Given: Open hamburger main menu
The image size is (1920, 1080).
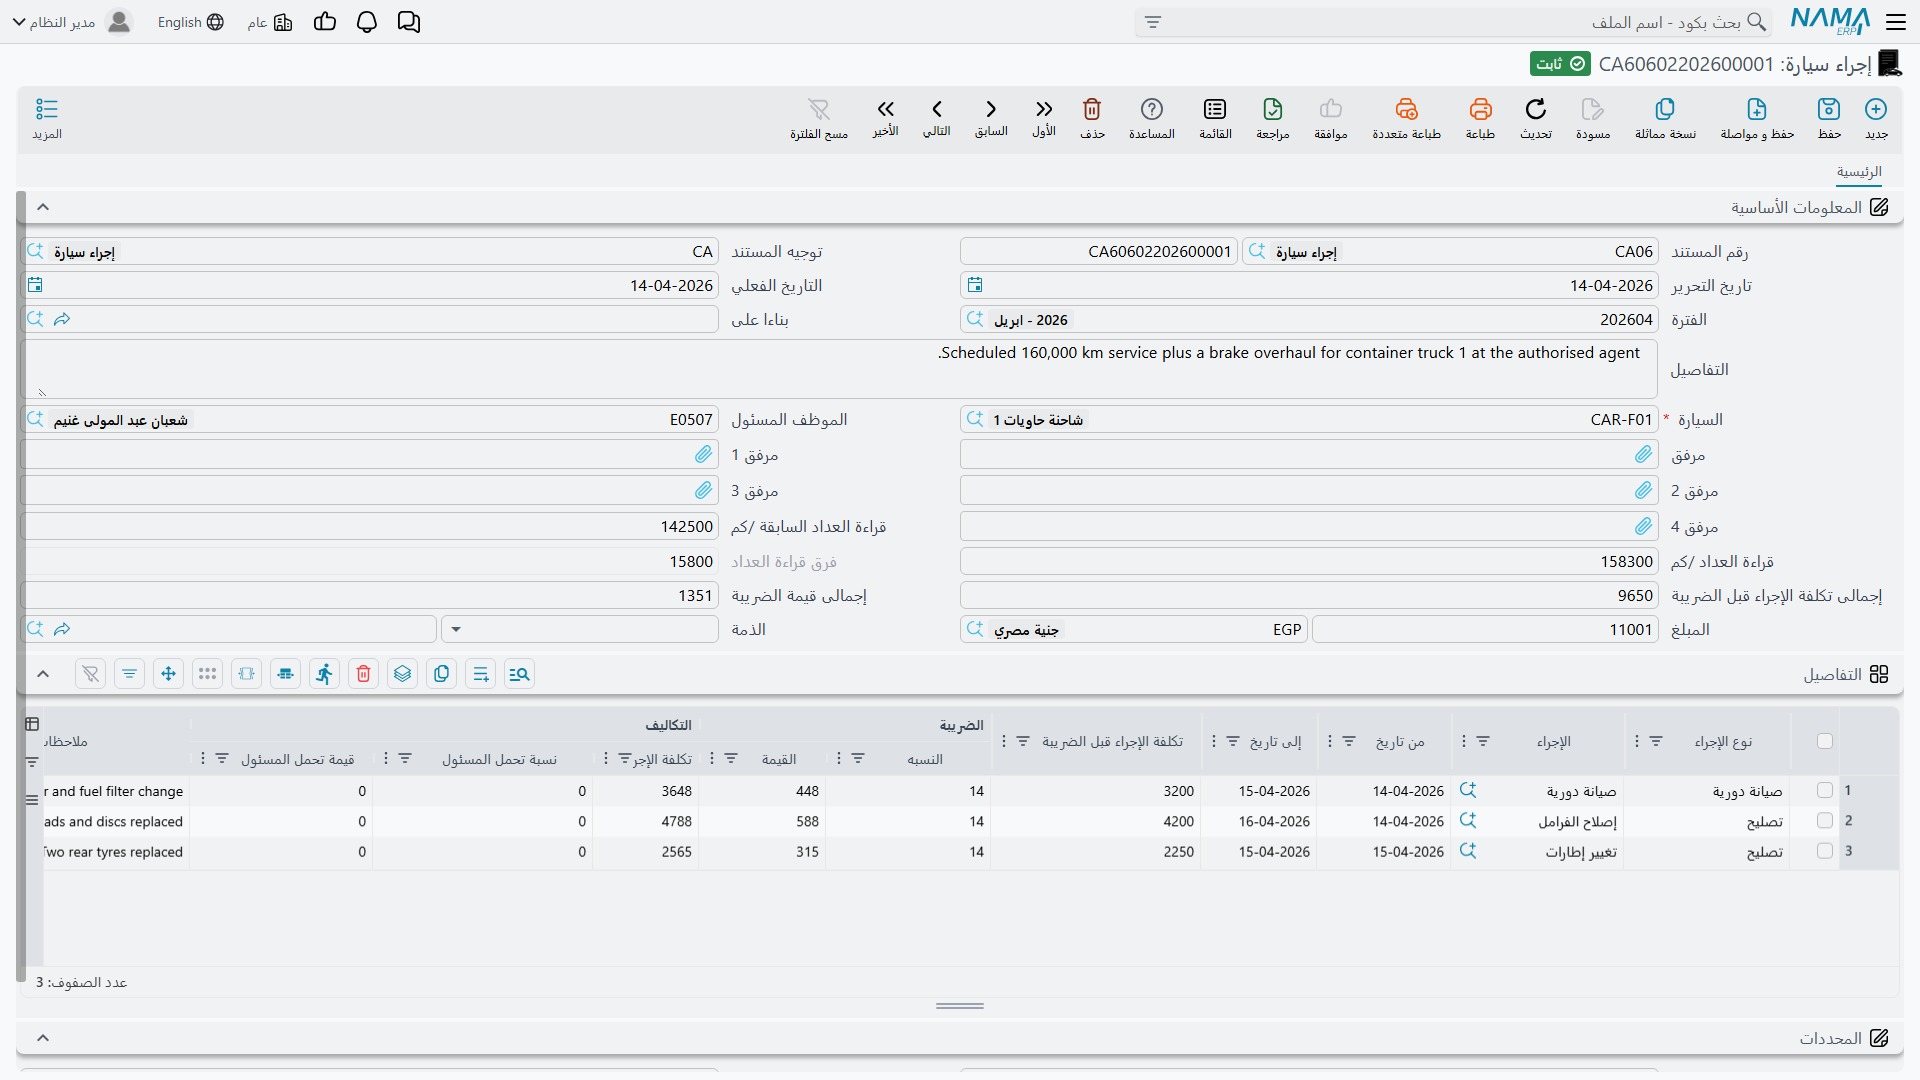Looking at the screenshot, I should point(1896,22).
